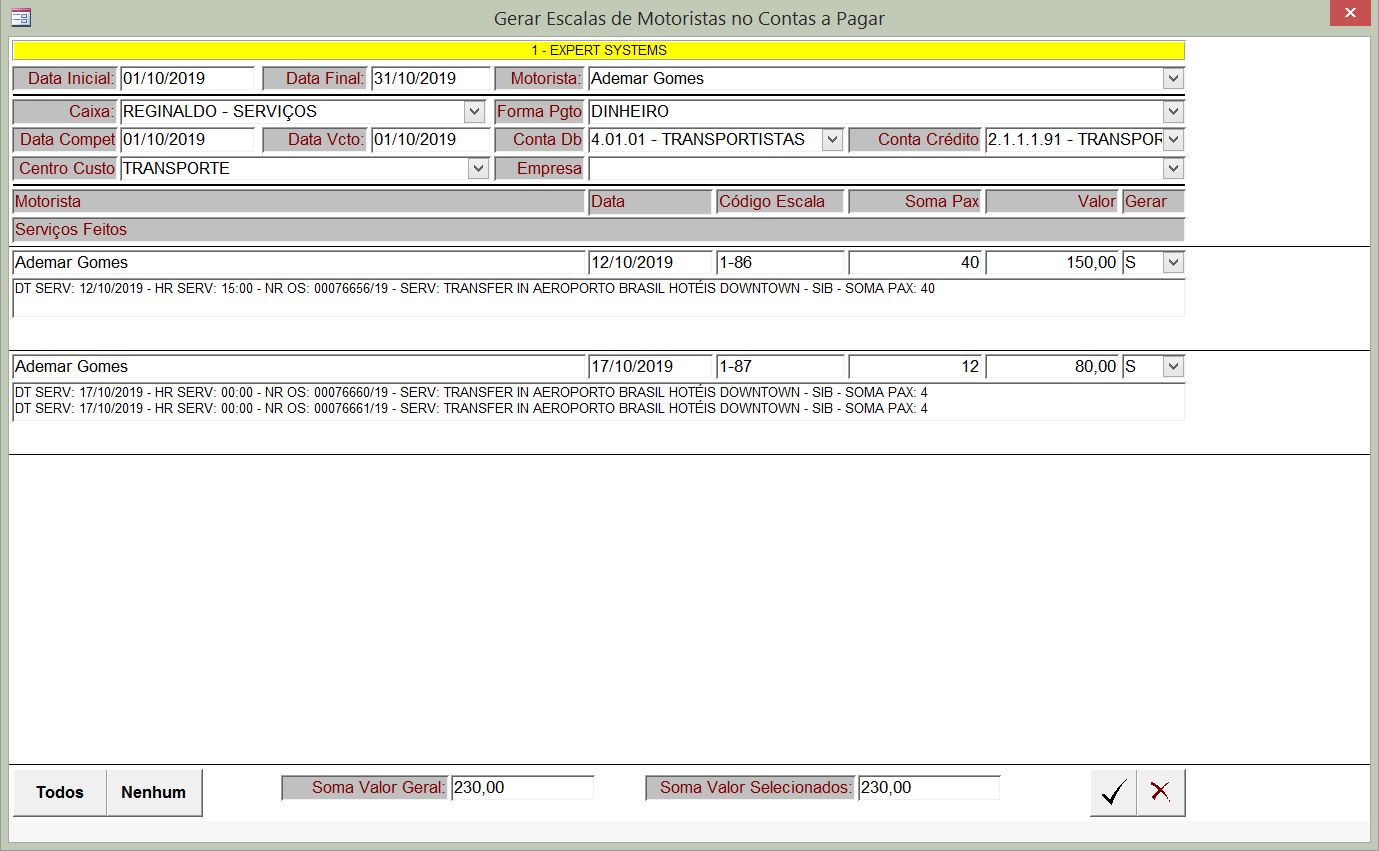
Task: Toggle Gerar dropdown for escala 1-86
Action: click(x=1173, y=263)
